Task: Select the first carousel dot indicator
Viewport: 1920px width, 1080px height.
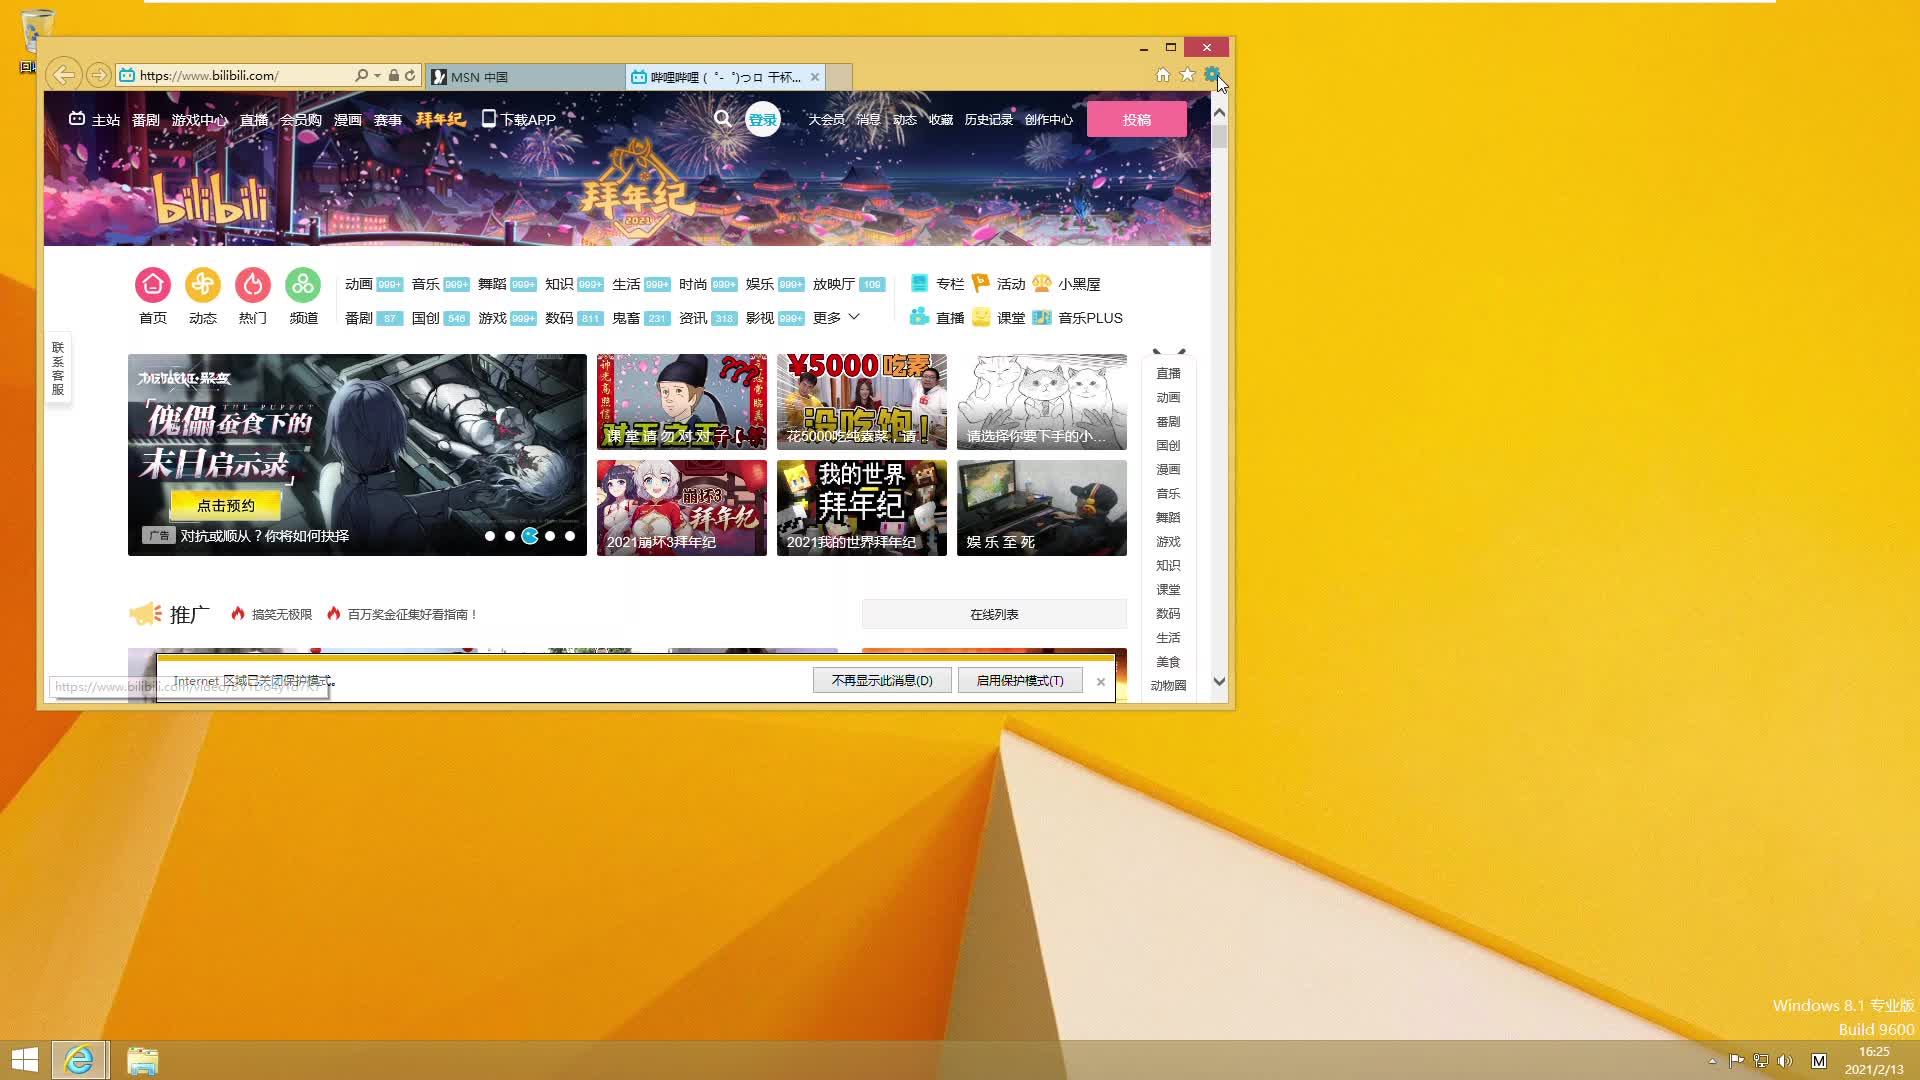Action: coord(490,536)
